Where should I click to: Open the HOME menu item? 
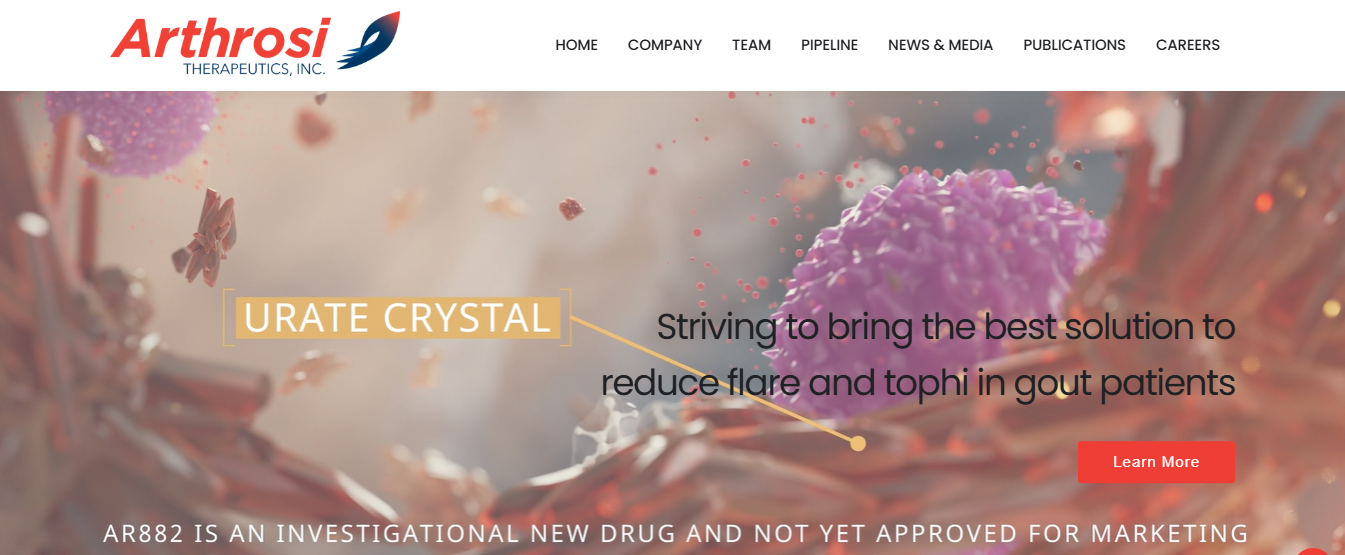click(577, 45)
